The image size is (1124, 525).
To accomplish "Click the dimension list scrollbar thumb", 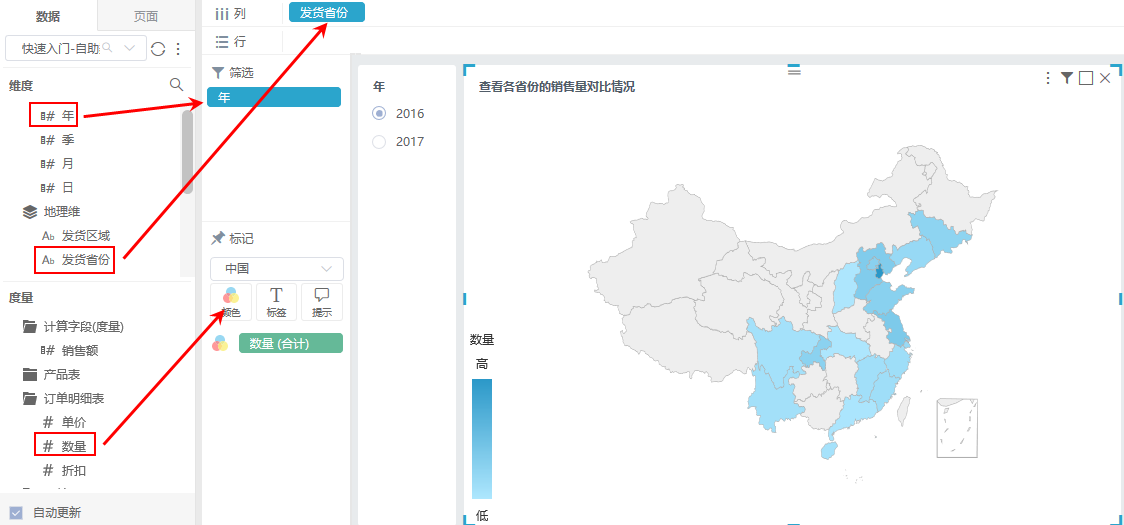I will 187,152.
